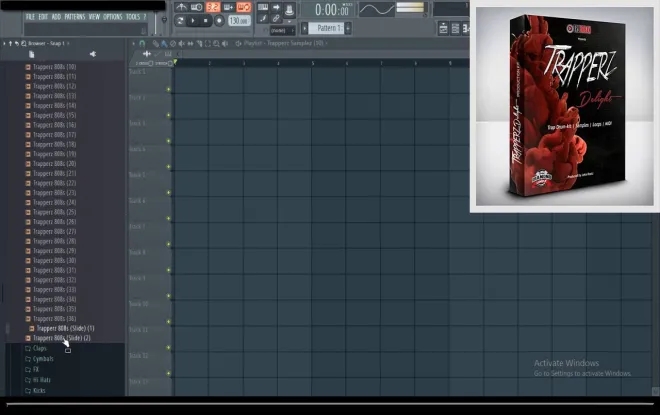This screenshot has height=415, width=660.
Task: Open ADD menu
Action: [56, 17]
